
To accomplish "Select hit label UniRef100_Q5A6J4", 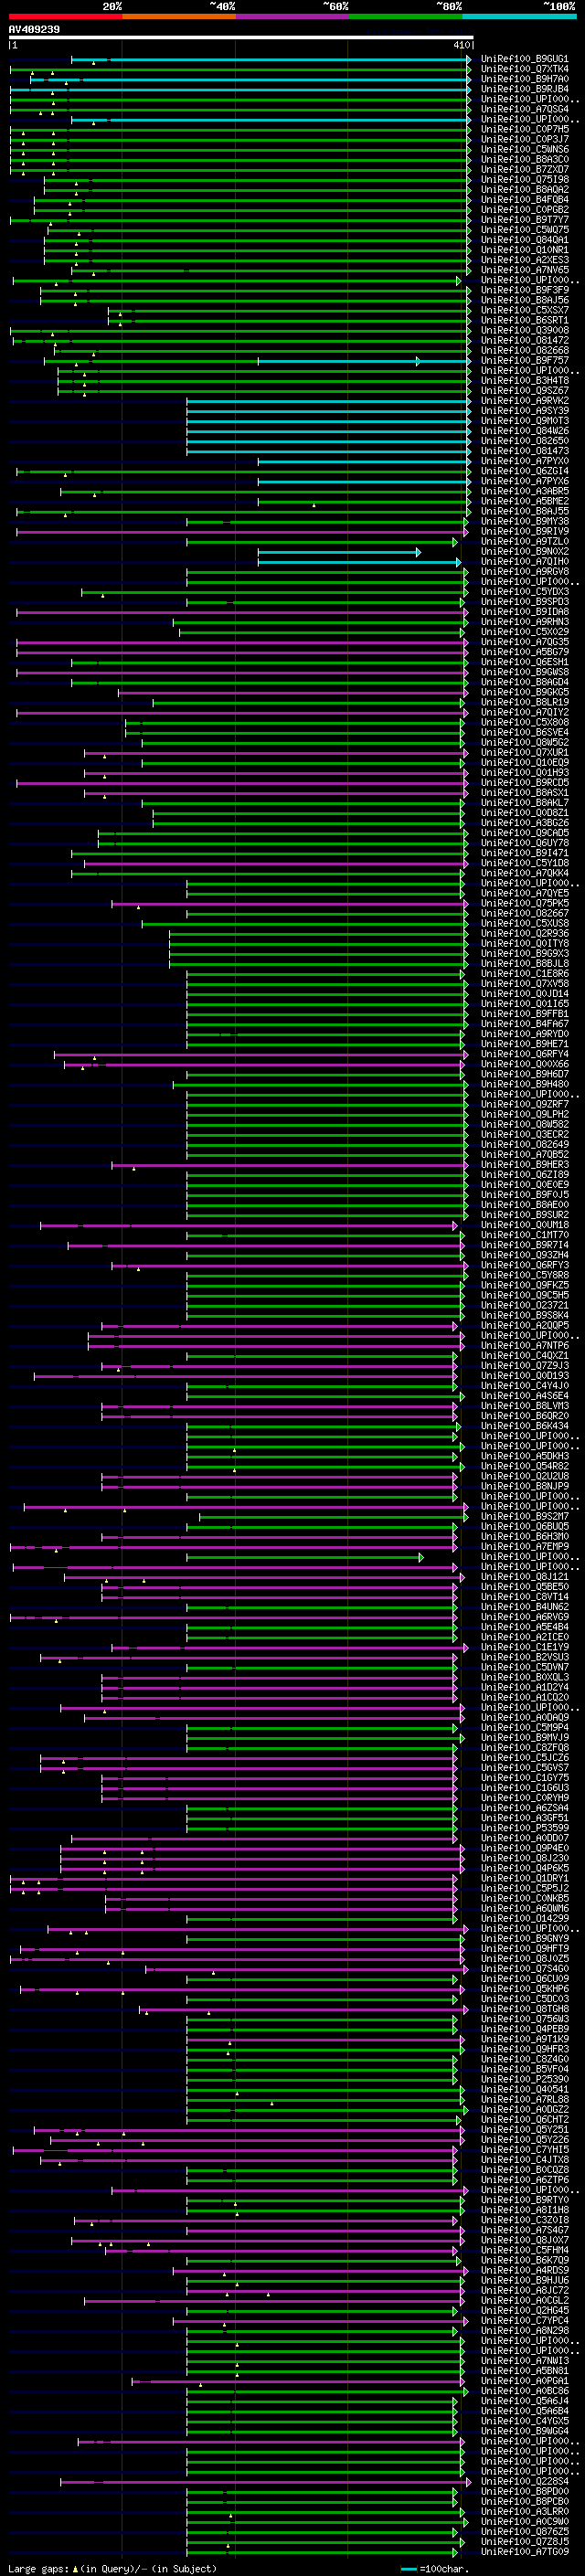I will (524, 2400).
